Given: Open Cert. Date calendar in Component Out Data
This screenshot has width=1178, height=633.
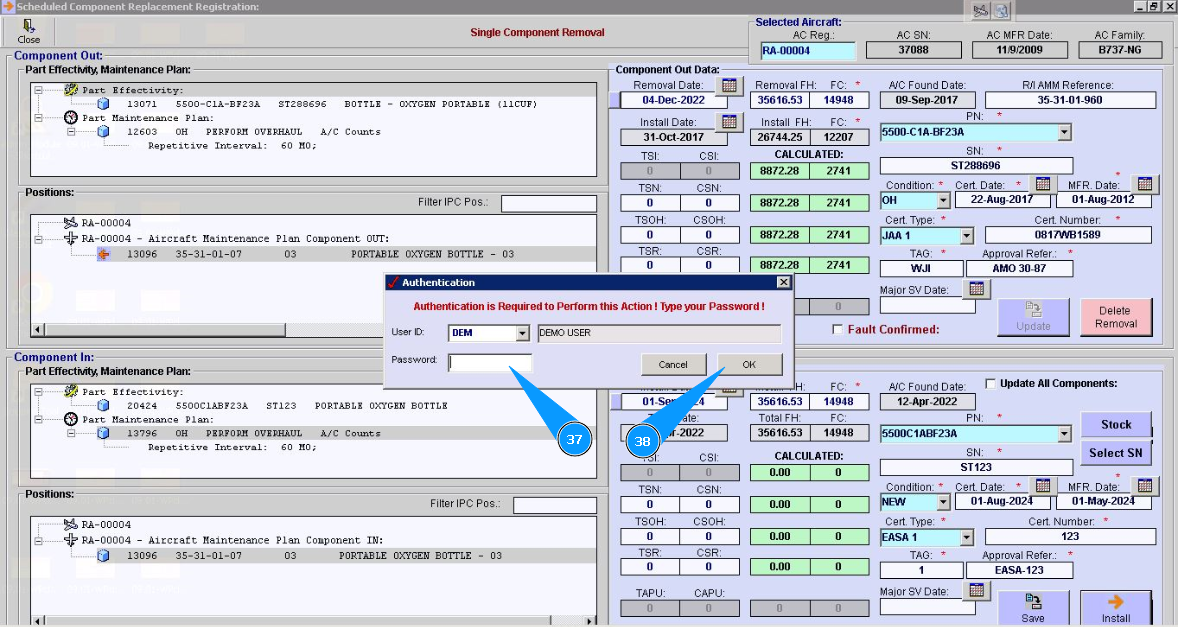Looking at the screenshot, I should coord(1042,184).
